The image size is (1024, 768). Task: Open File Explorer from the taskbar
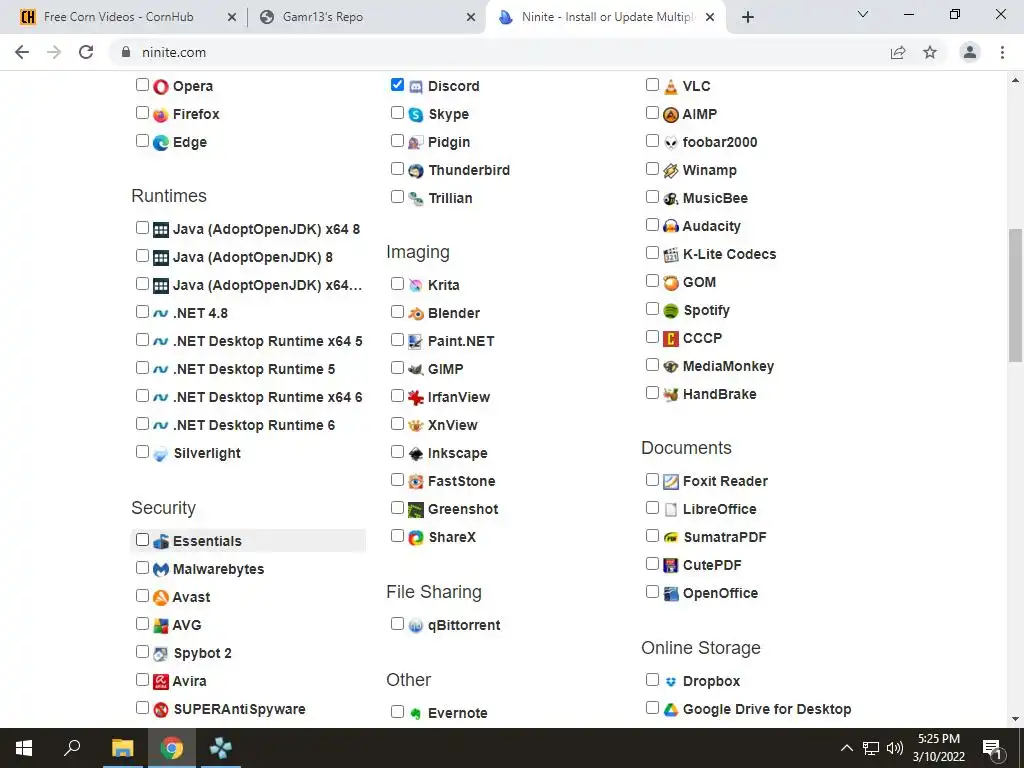click(x=122, y=748)
